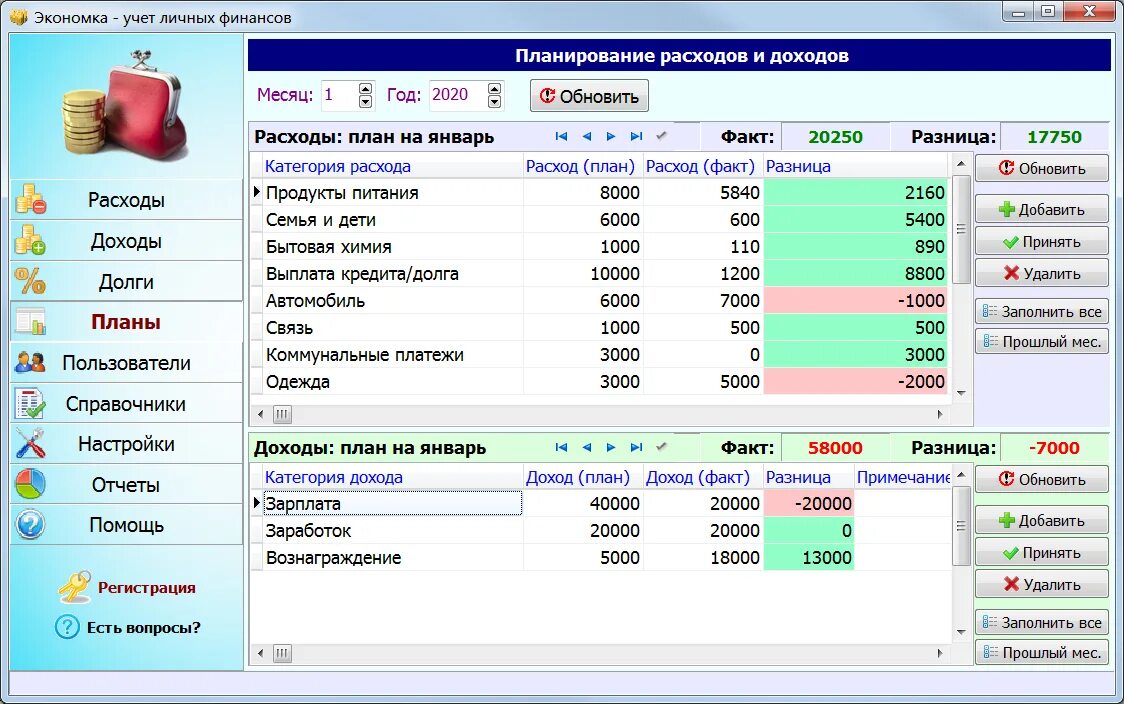
Task: Decrease the Год value with down arrow
Action: (494, 102)
